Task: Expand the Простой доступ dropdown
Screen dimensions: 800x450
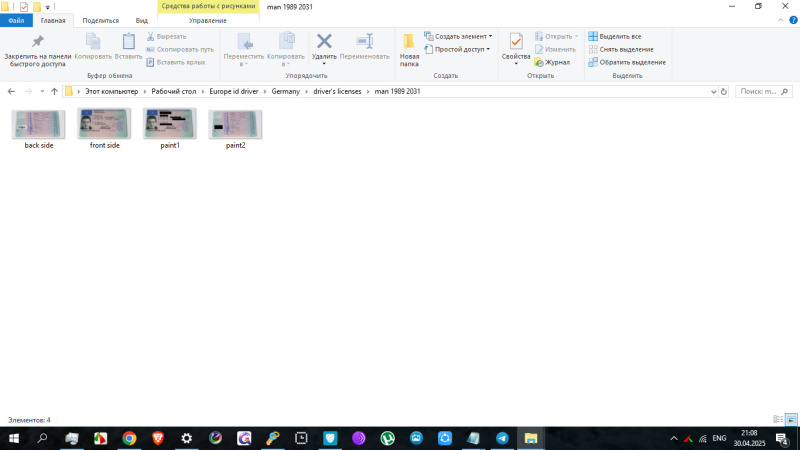Action: click(488, 49)
